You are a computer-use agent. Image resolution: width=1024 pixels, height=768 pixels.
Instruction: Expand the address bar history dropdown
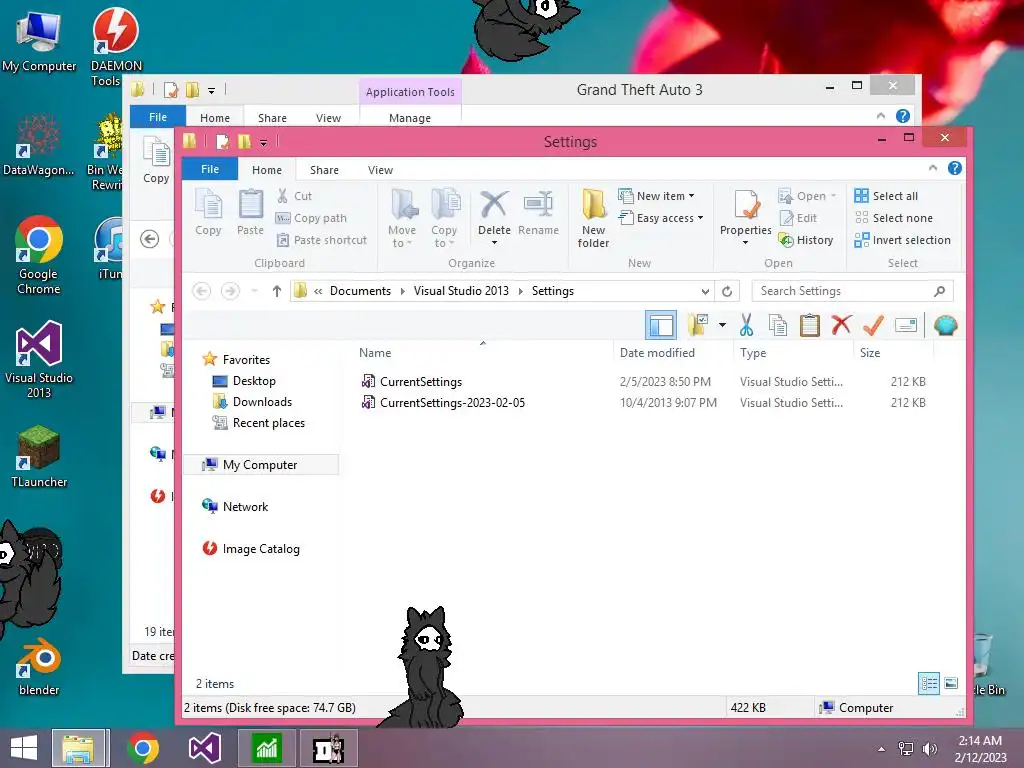(705, 291)
